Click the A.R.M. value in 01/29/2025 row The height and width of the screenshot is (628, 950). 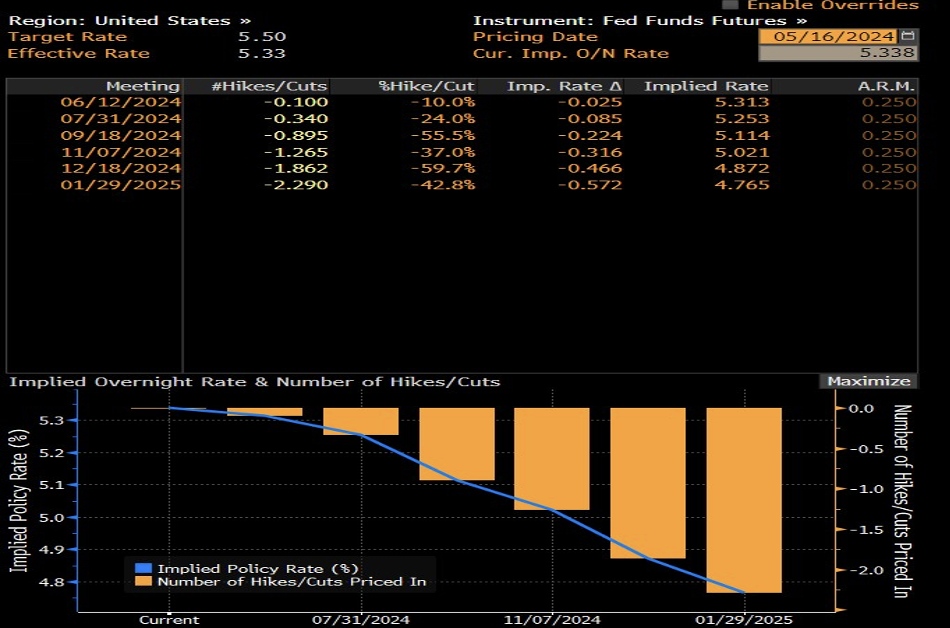889,185
